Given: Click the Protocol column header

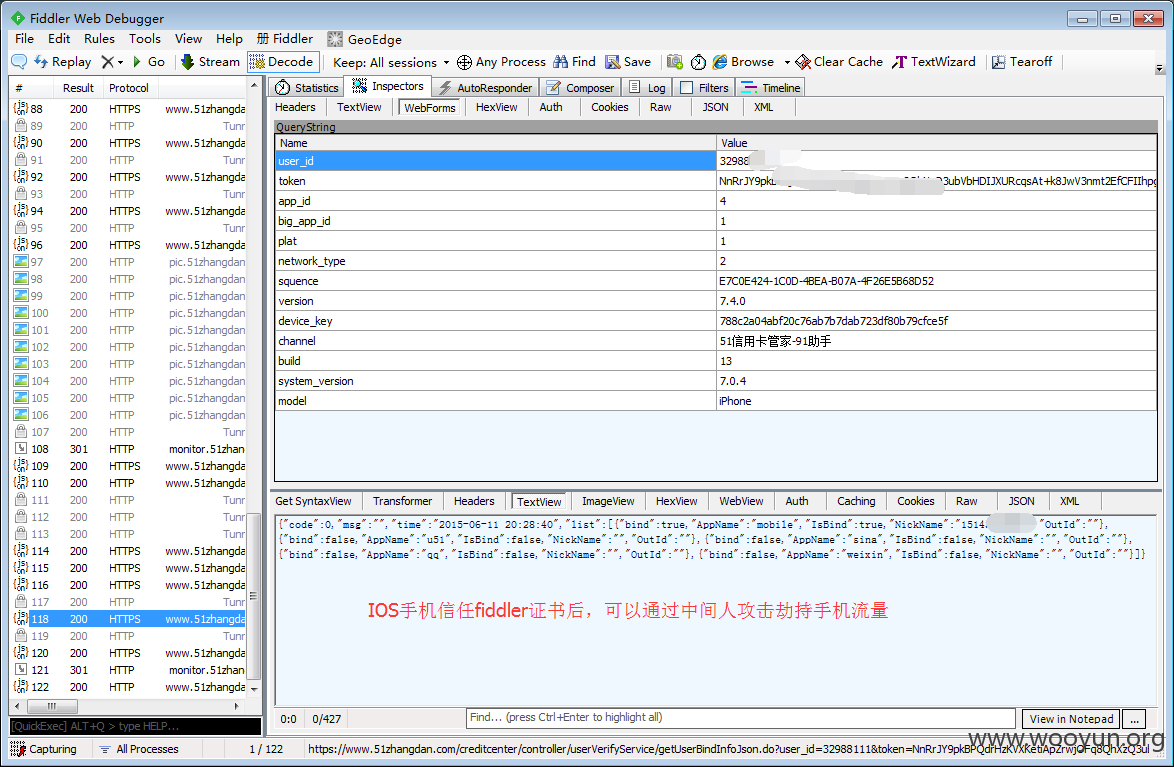Looking at the screenshot, I should (129, 88).
